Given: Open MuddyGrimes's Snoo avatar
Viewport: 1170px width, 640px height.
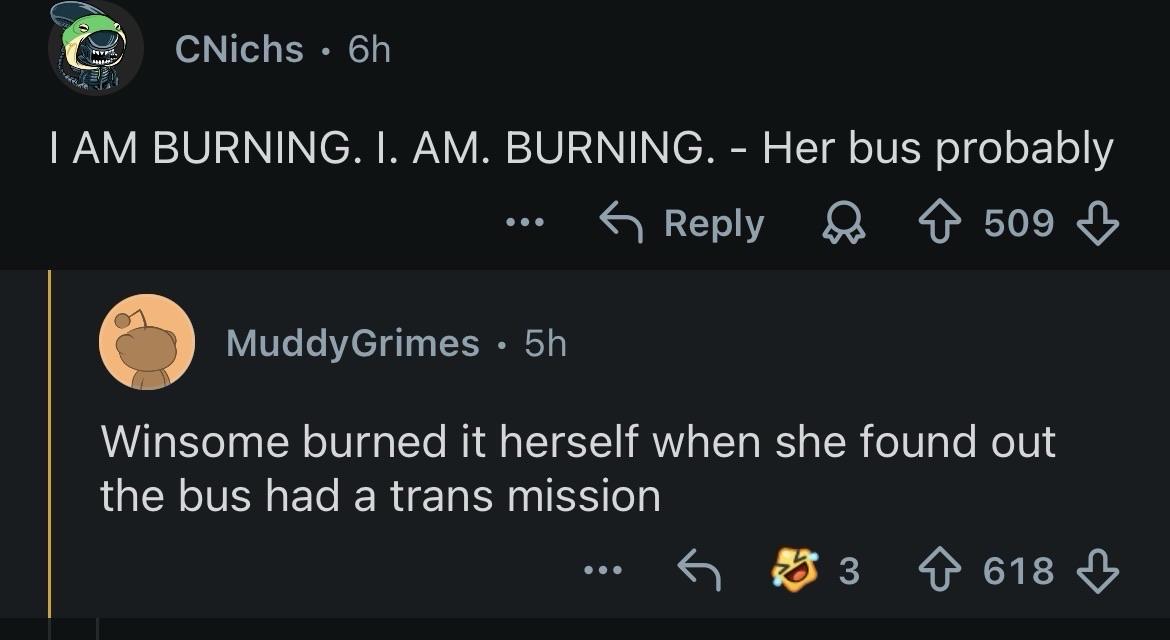Looking at the screenshot, I should [146, 343].
